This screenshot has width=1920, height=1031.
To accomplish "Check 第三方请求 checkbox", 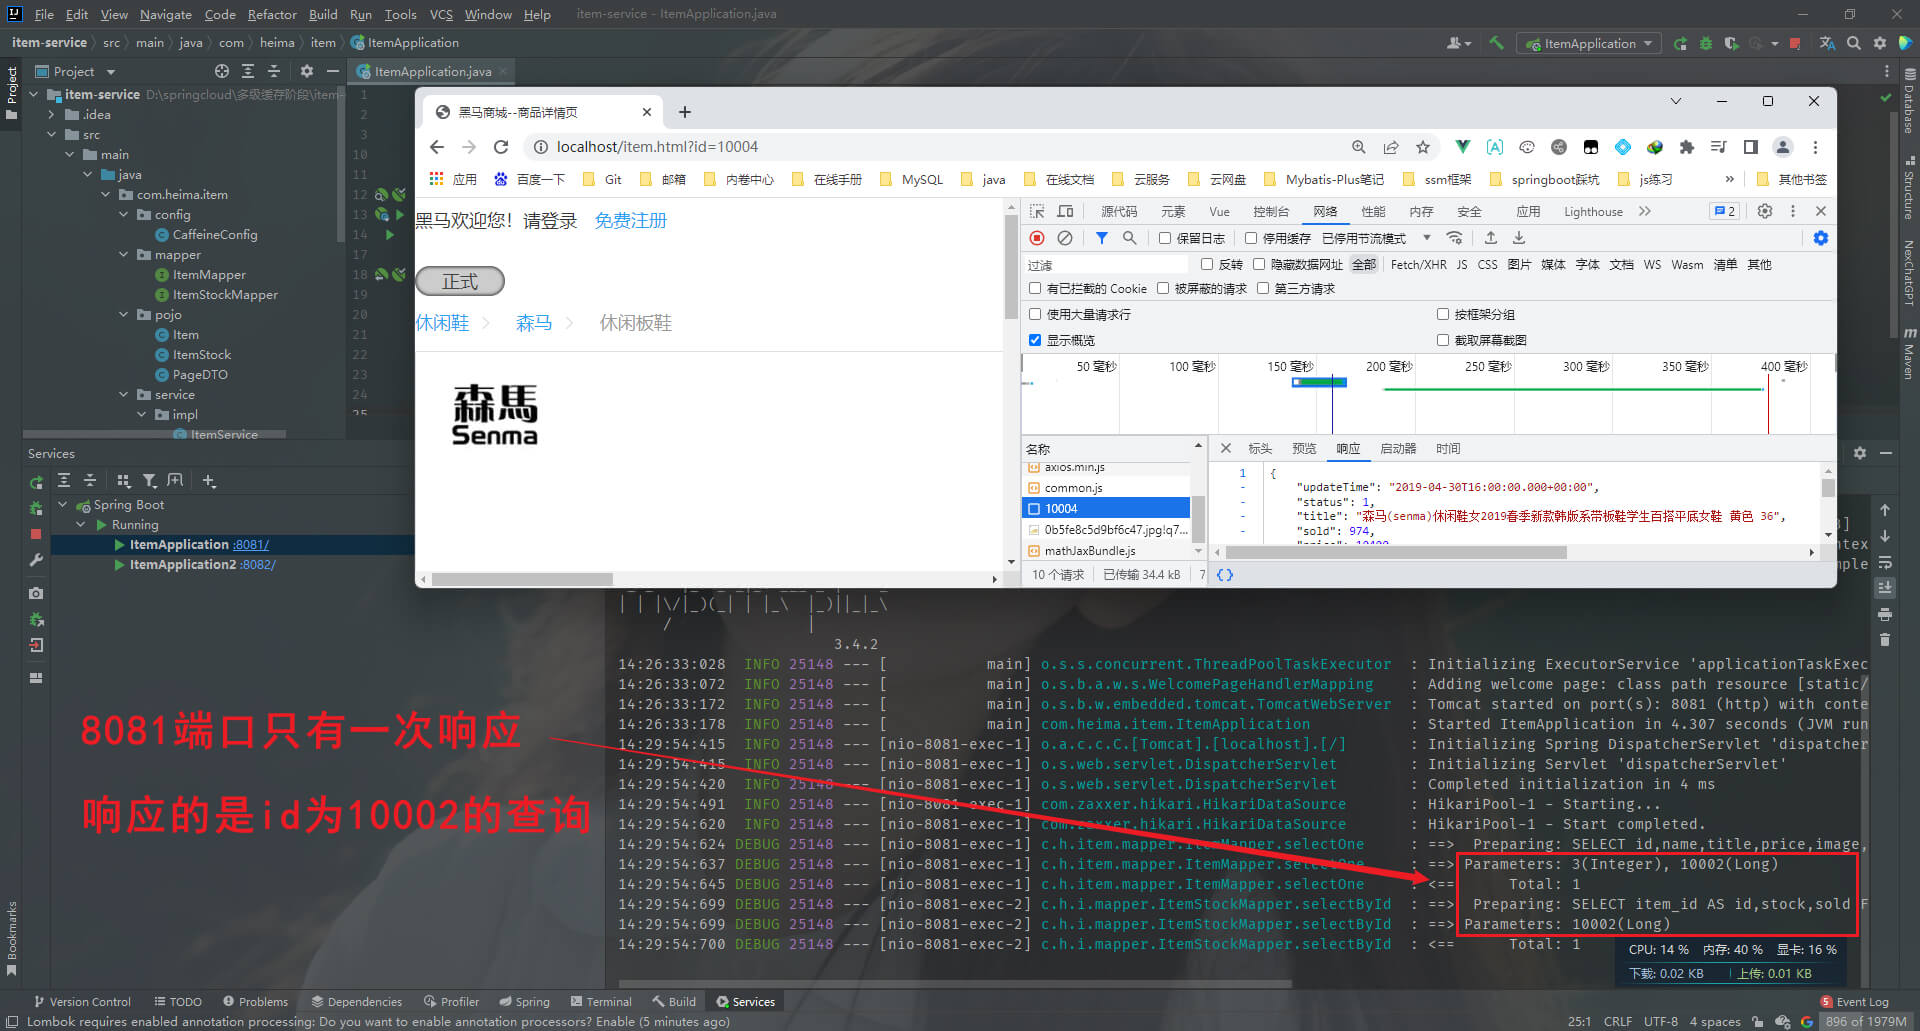I will (x=1263, y=288).
